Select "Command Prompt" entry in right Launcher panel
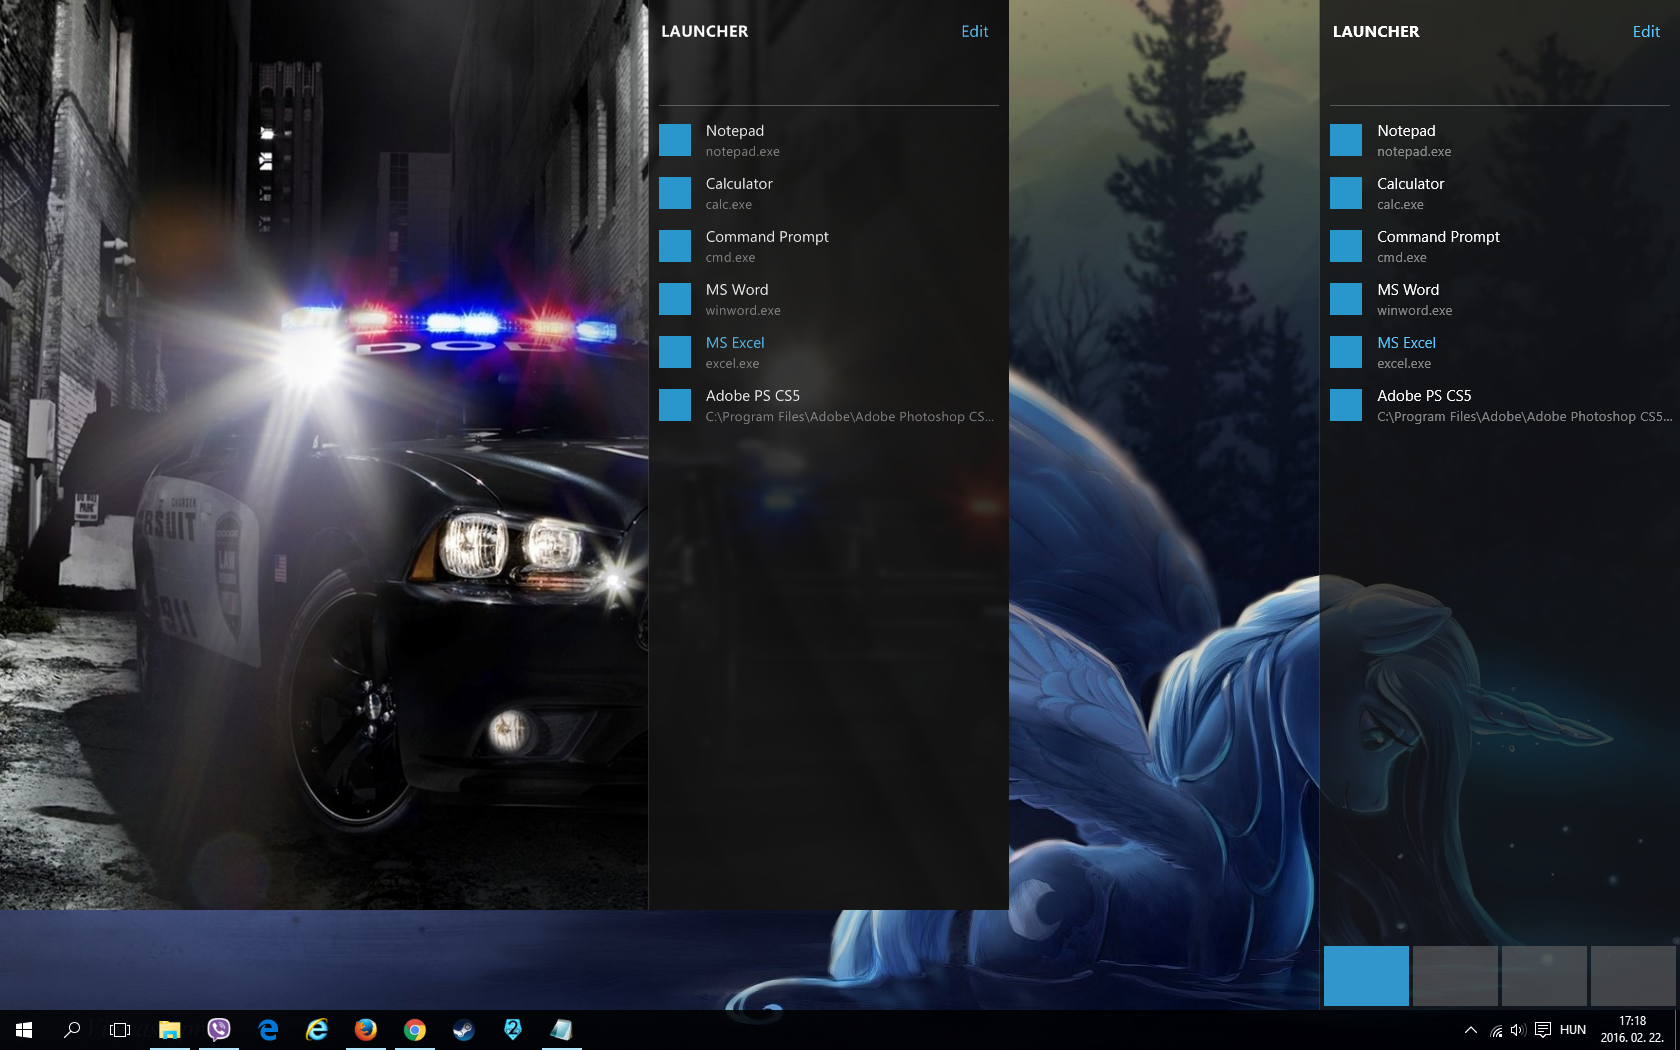Screen dimensions: 1680x1050 tap(1500, 246)
